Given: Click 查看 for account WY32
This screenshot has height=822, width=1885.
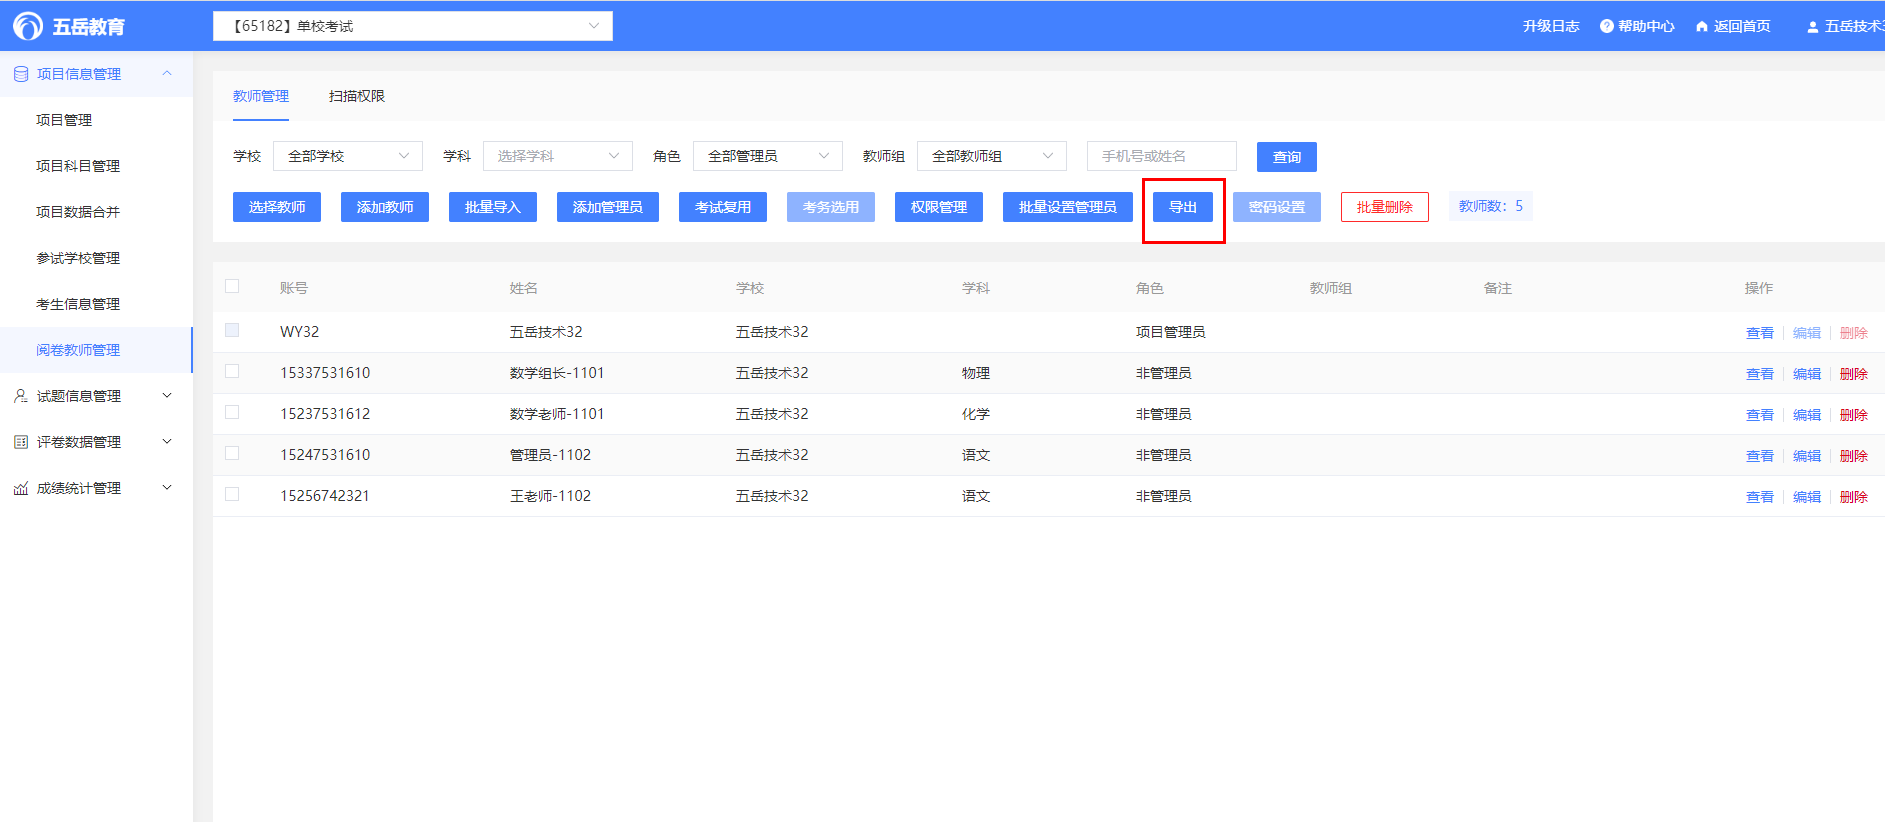Looking at the screenshot, I should (x=1760, y=333).
